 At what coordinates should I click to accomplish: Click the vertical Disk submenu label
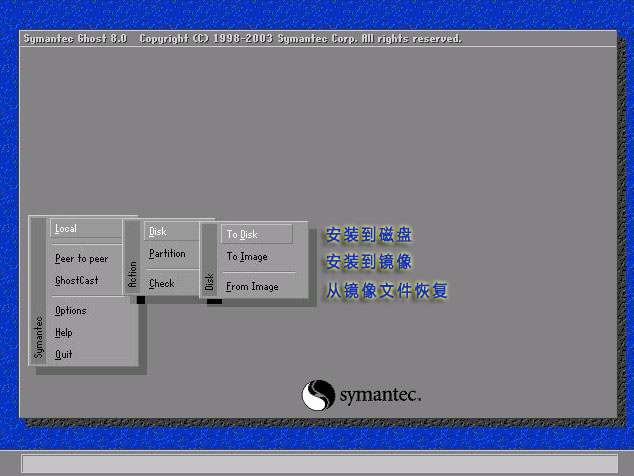pyautogui.click(x=210, y=282)
